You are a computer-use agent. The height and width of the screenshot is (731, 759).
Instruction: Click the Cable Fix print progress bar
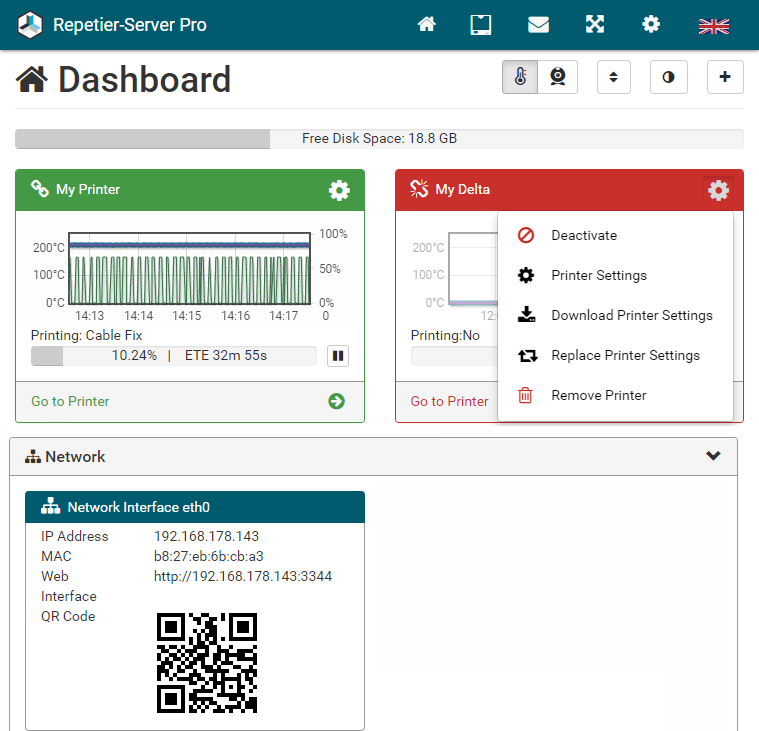point(173,355)
